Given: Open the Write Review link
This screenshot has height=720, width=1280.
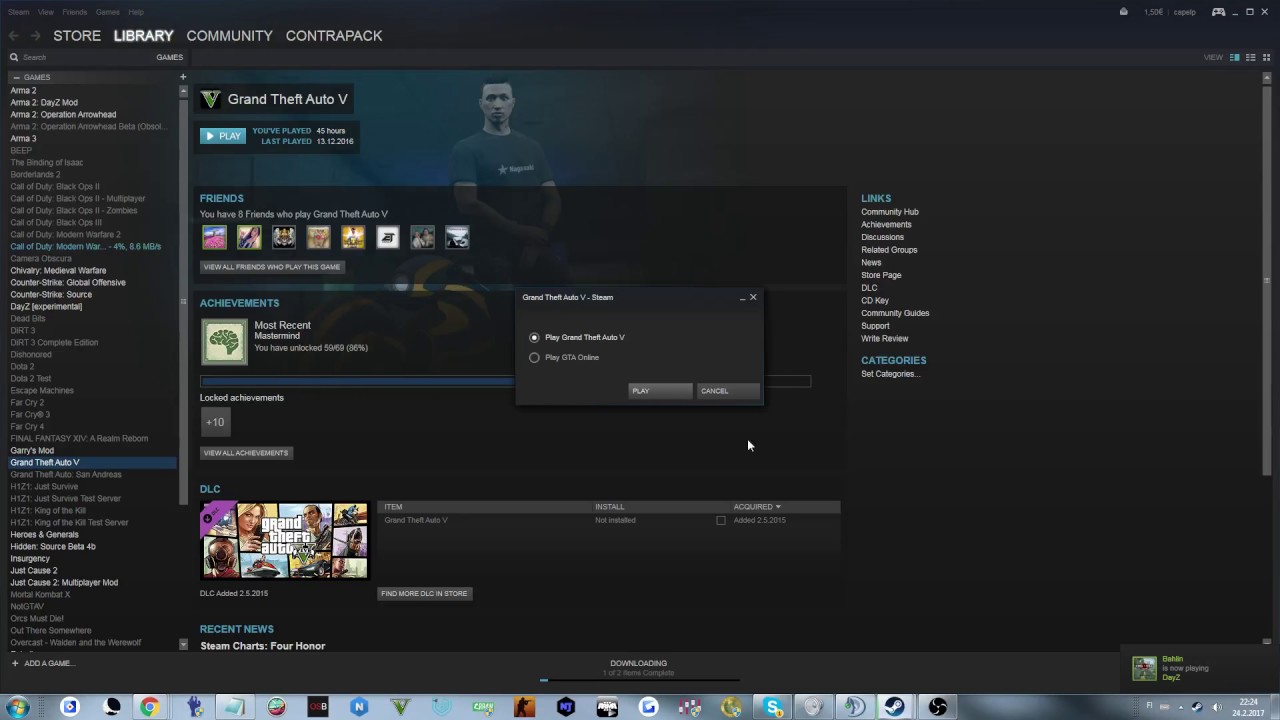Looking at the screenshot, I should 885,339.
